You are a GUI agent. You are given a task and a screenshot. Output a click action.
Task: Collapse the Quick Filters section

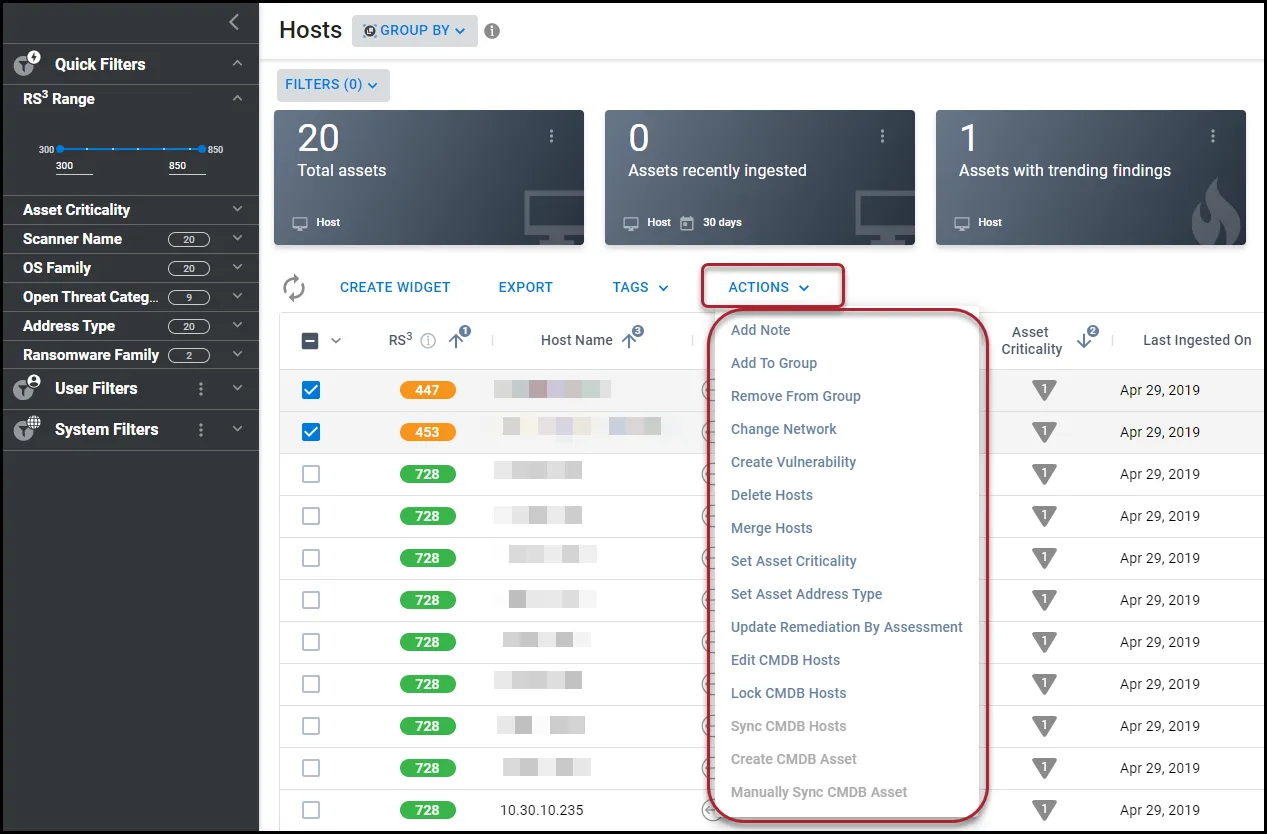click(237, 64)
